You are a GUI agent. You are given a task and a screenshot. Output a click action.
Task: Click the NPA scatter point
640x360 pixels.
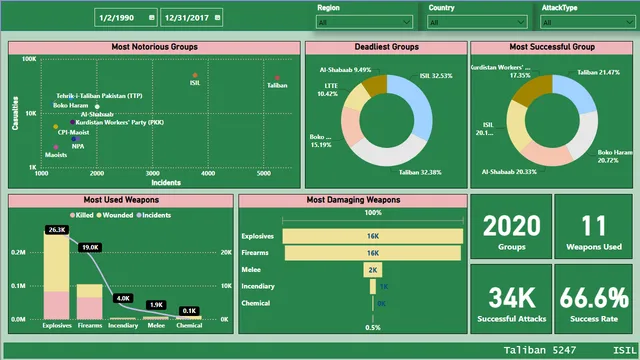[74, 139]
